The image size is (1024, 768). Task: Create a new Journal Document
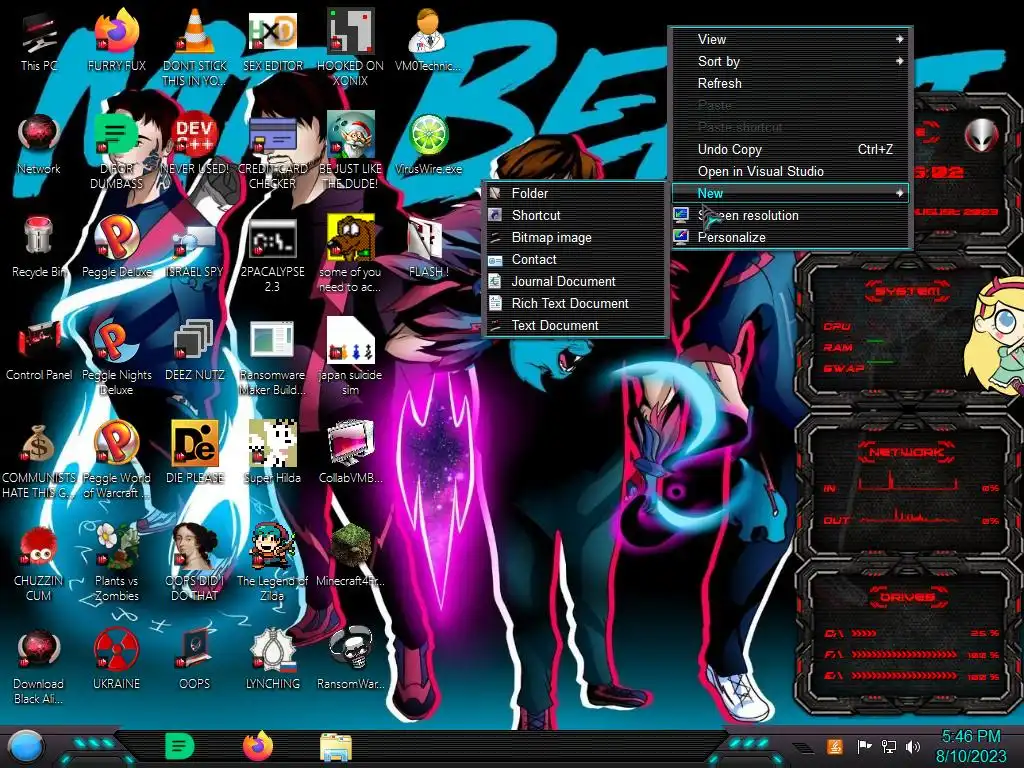(575, 281)
